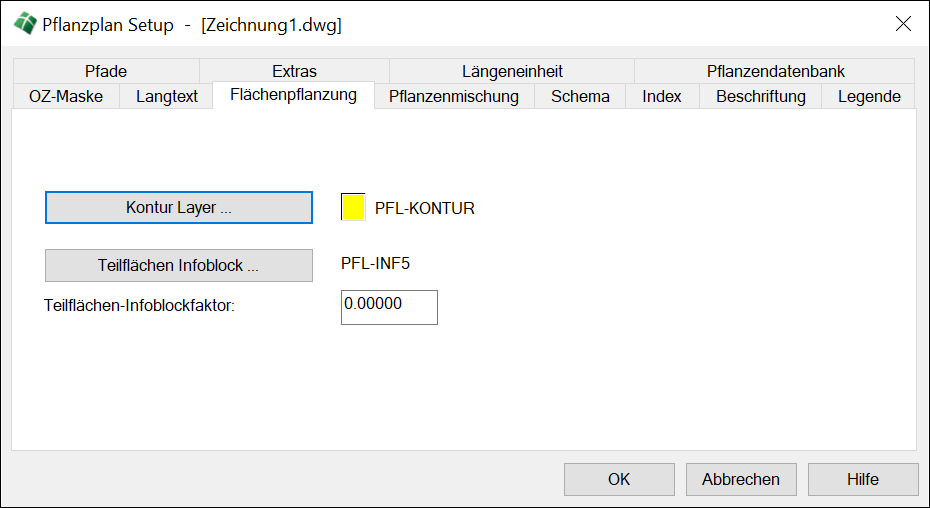Open the Extras tab
The width and height of the screenshot is (930, 508).
294,71
